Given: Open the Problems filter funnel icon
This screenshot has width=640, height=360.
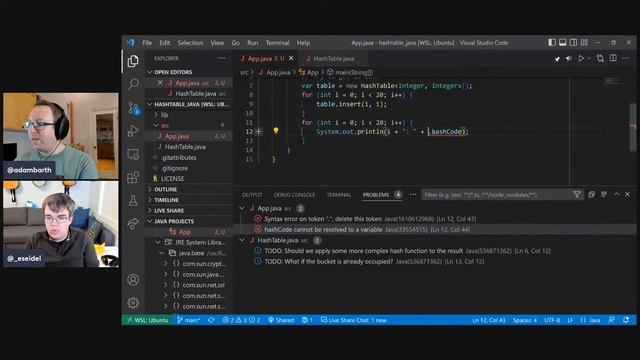Looking at the screenshot, I should [x=577, y=195].
